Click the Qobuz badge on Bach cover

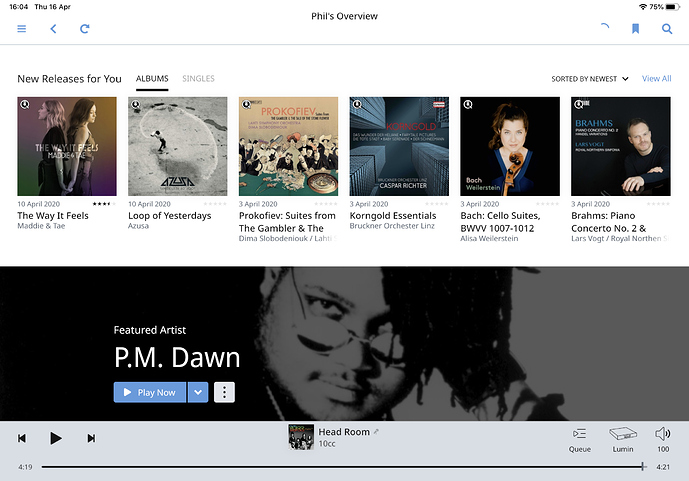(x=468, y=105)
